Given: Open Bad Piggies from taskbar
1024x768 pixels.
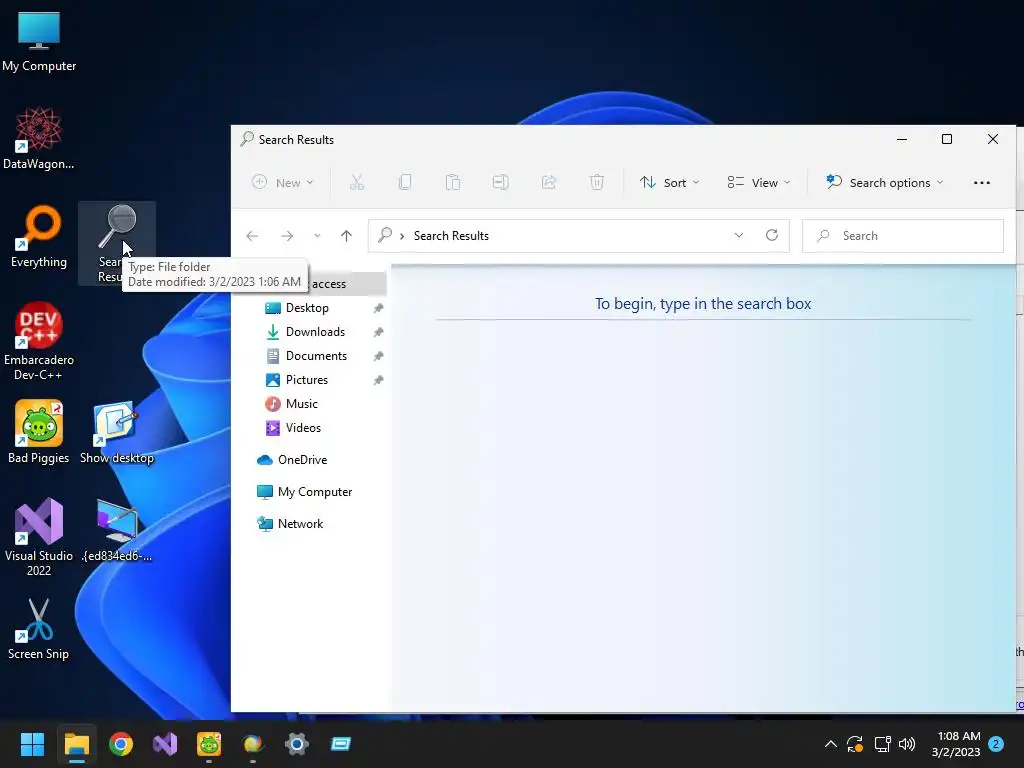Looking at the screenshot, I should (209, 744).
